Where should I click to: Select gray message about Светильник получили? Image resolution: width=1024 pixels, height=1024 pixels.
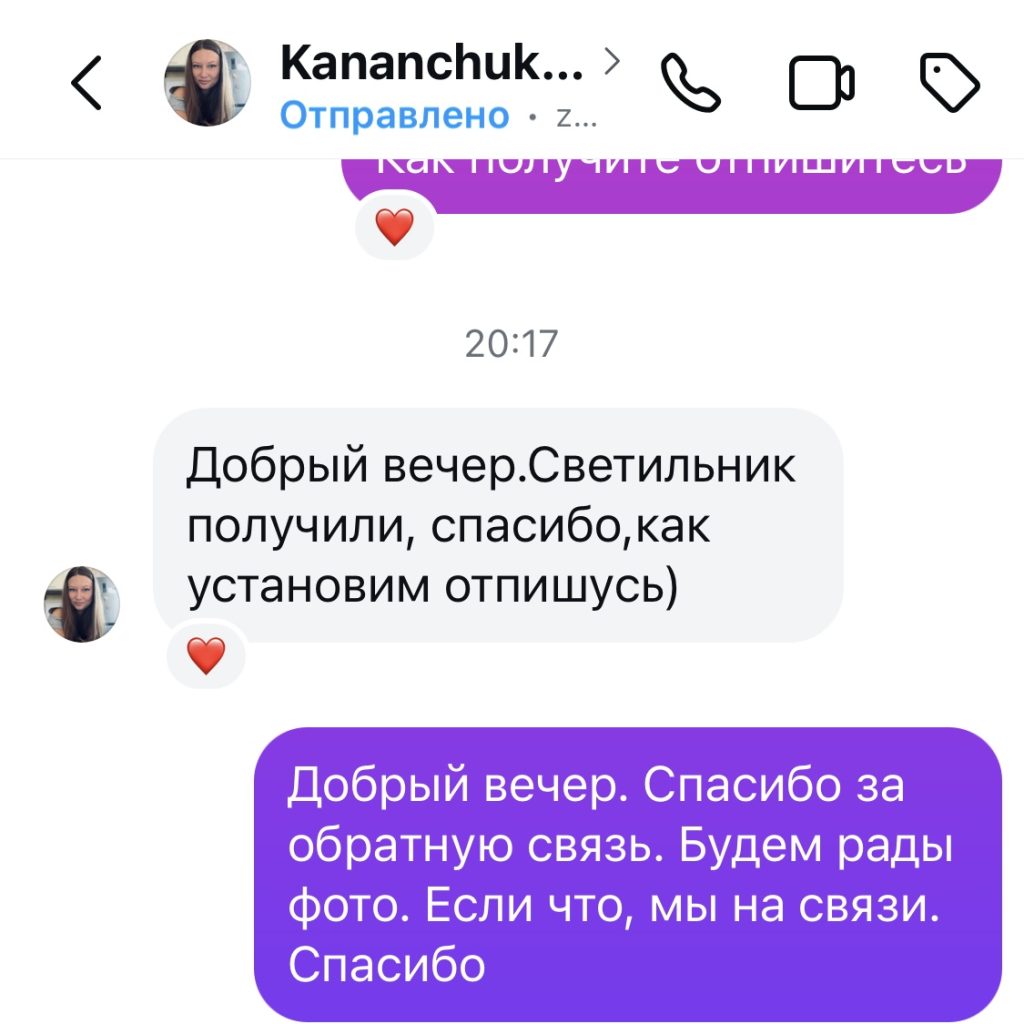coord(498,525)
